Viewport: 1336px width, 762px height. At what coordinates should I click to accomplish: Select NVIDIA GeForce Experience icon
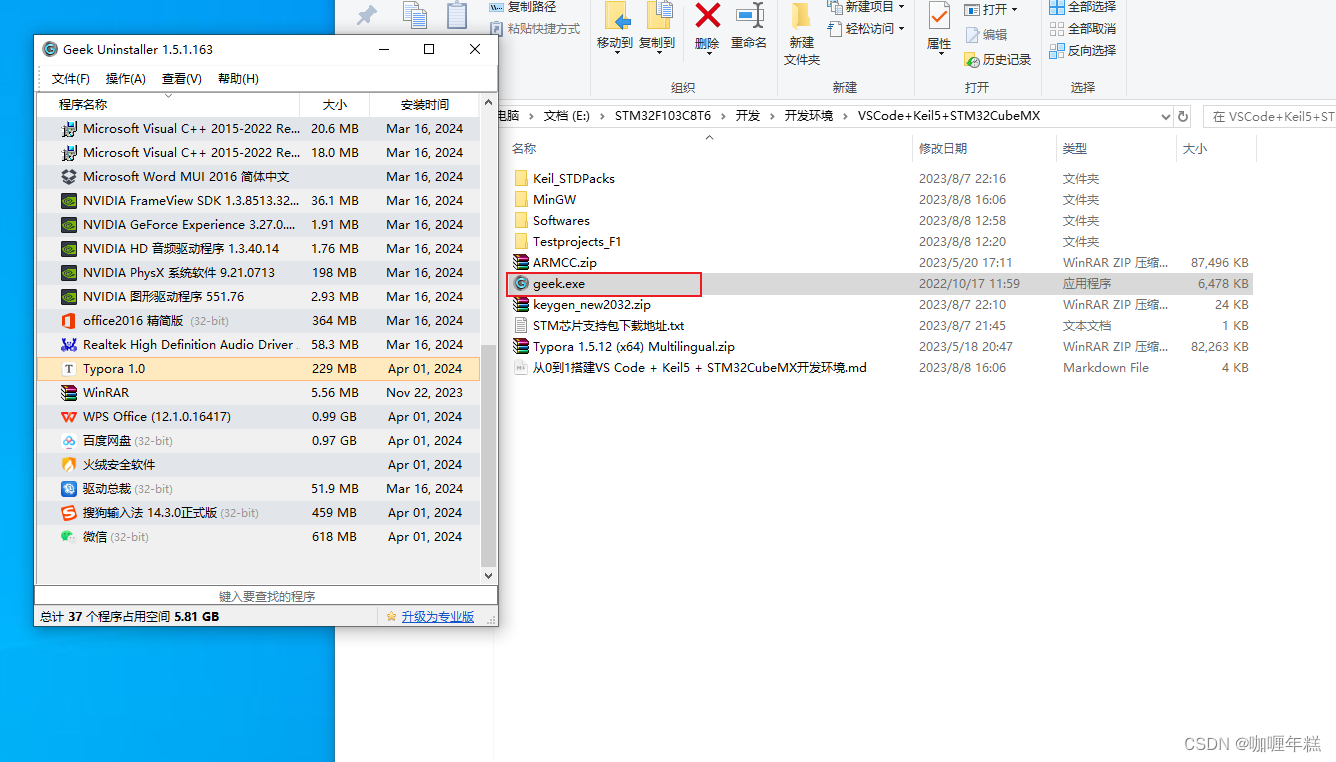coord(69,225)
